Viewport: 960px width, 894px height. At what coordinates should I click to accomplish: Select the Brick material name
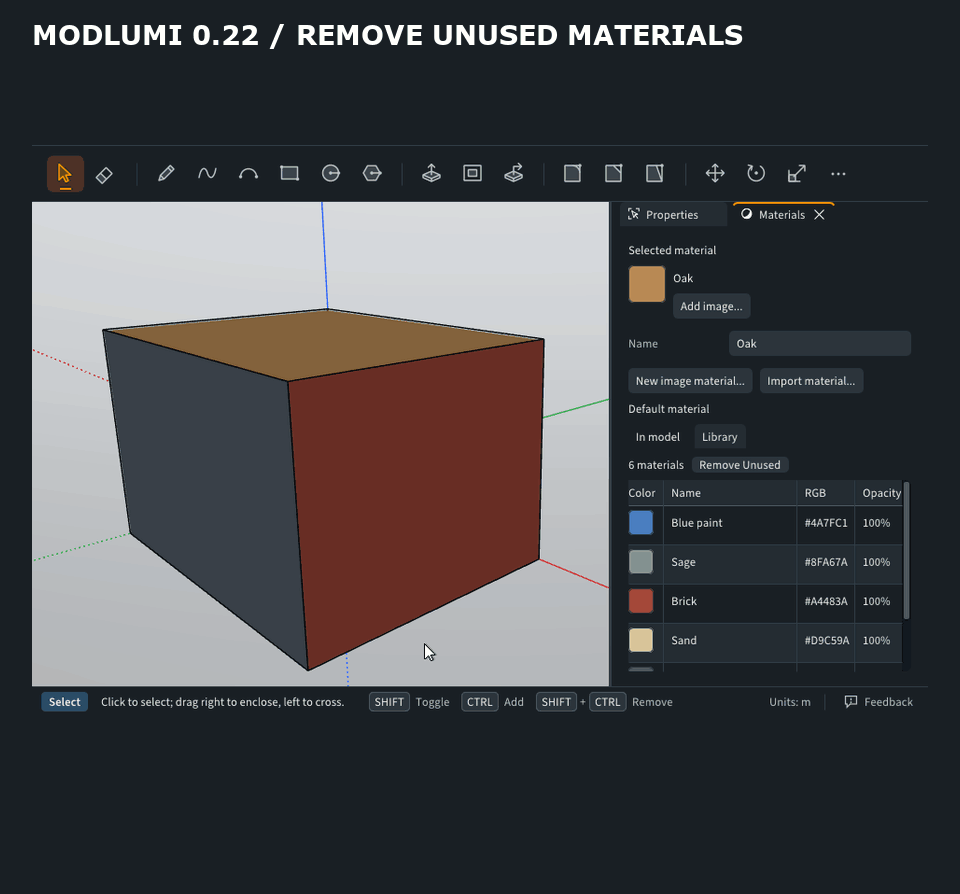click(684, 601)
